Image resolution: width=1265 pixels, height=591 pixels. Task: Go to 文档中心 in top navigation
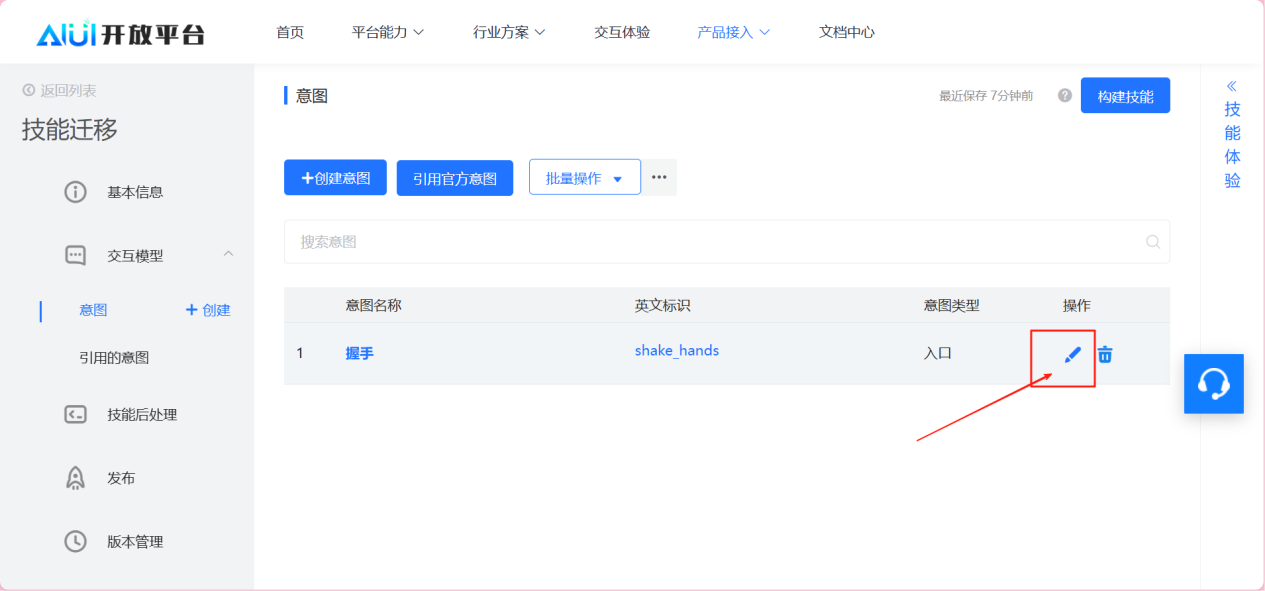point(846,32)
